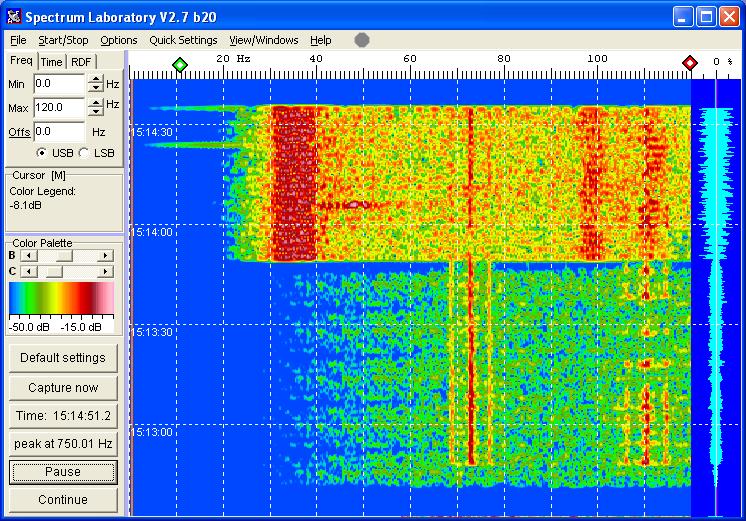Click the green diamond frequency marker
The width and height of the screenshot is (746, 521).
[180, 64]
